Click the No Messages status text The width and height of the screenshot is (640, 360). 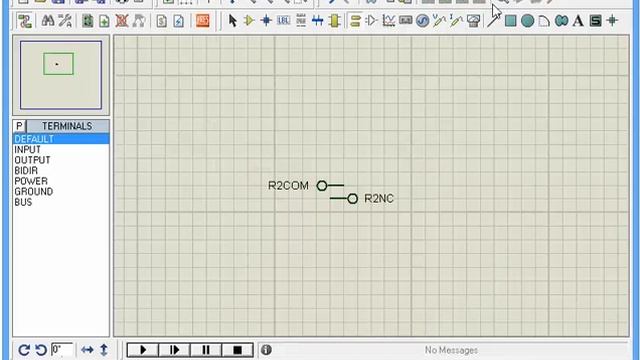pos(451,350)
